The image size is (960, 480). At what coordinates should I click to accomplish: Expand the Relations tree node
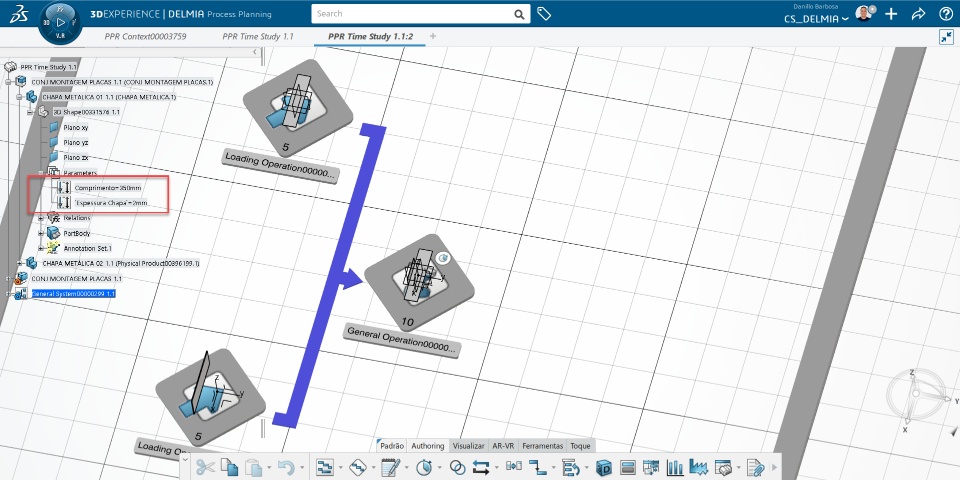pyautogui.click(x=41, y=218)
